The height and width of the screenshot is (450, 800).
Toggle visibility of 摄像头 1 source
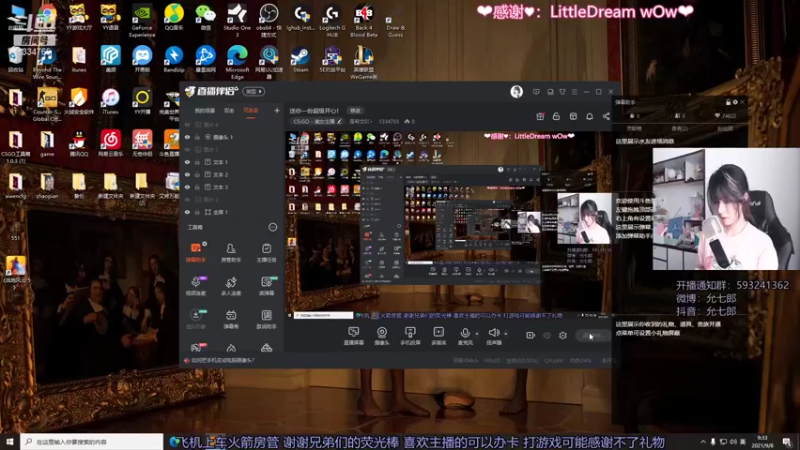tap(187, 137)
